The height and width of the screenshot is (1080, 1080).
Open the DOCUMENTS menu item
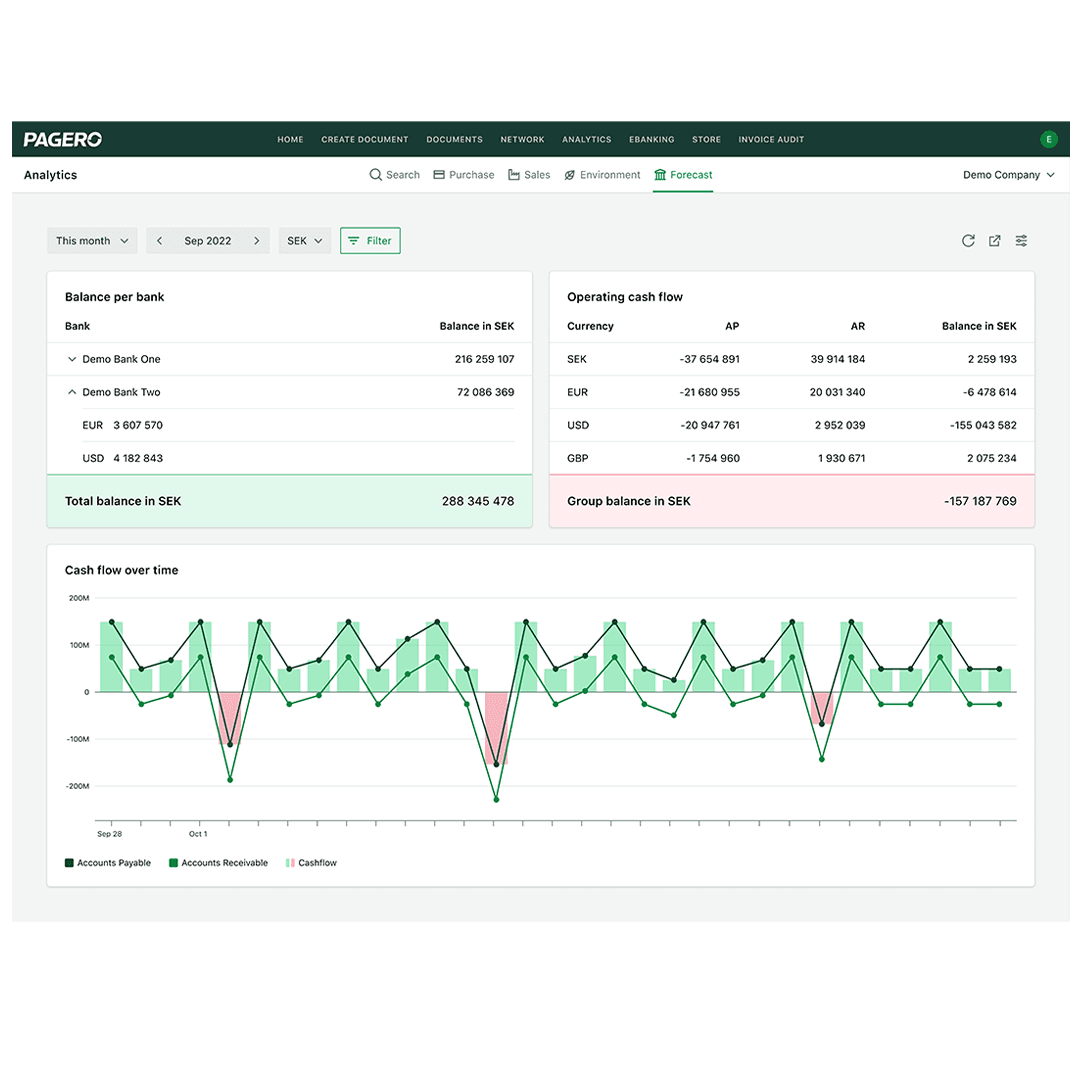click(454, 140)
